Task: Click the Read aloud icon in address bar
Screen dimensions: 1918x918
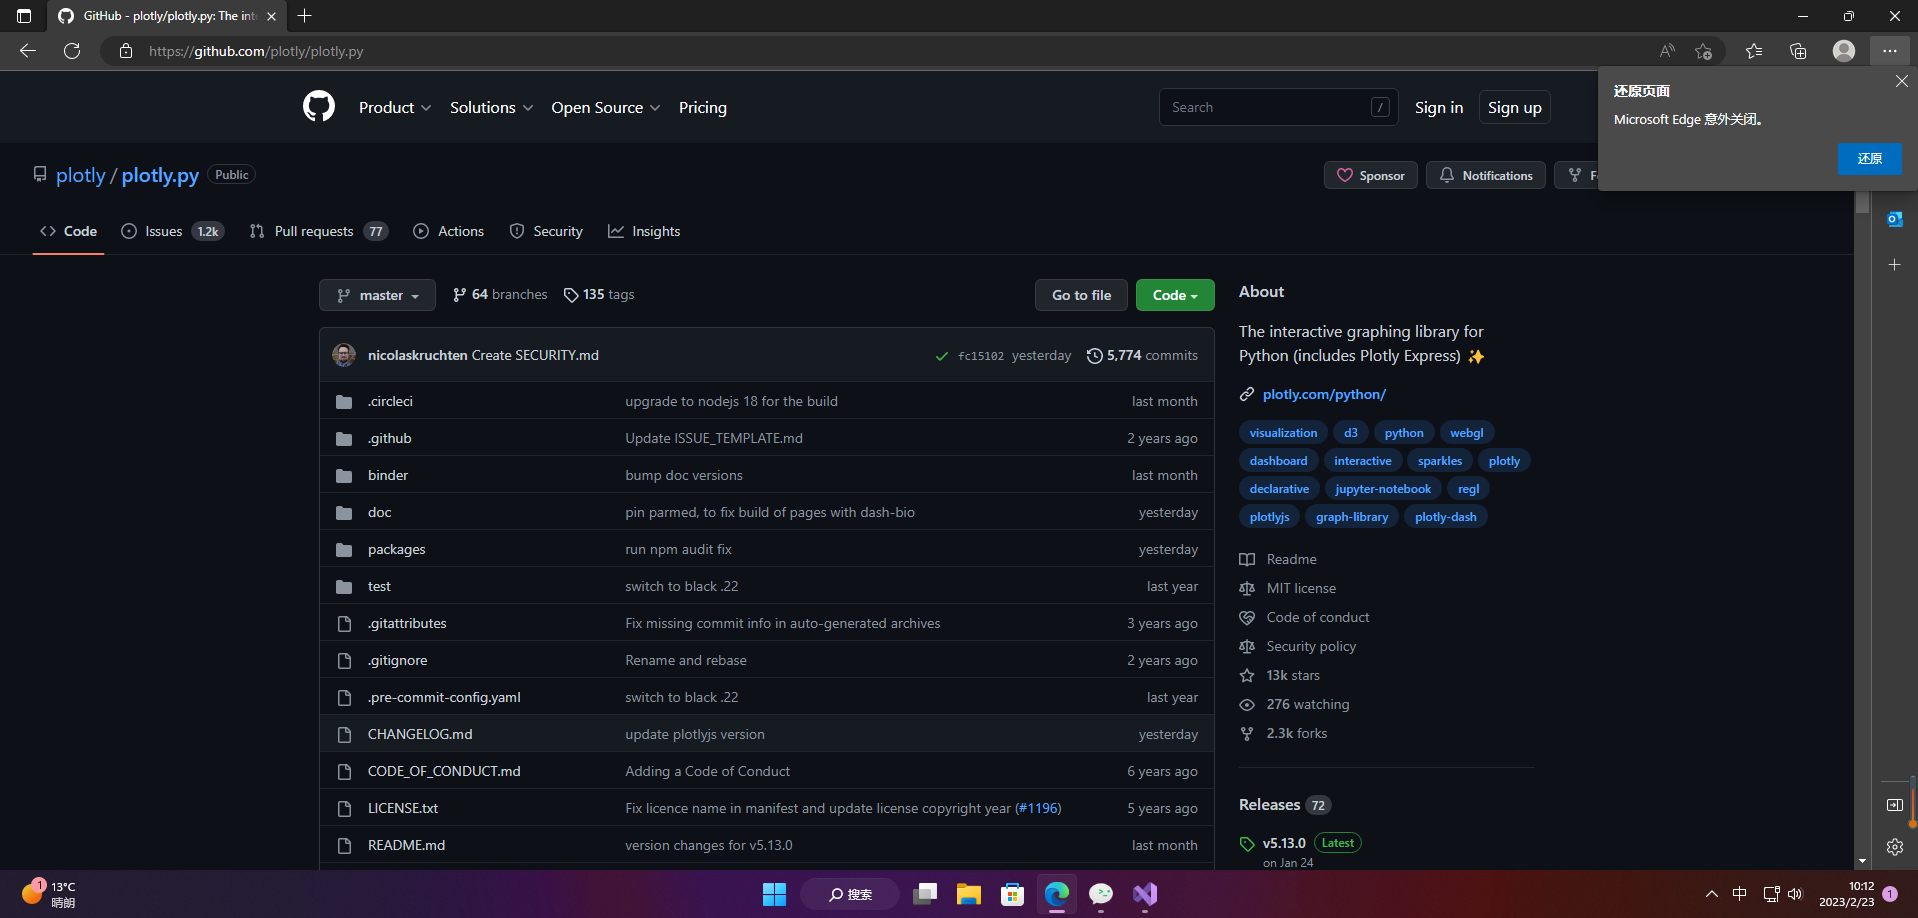Action: (1667, 51)
